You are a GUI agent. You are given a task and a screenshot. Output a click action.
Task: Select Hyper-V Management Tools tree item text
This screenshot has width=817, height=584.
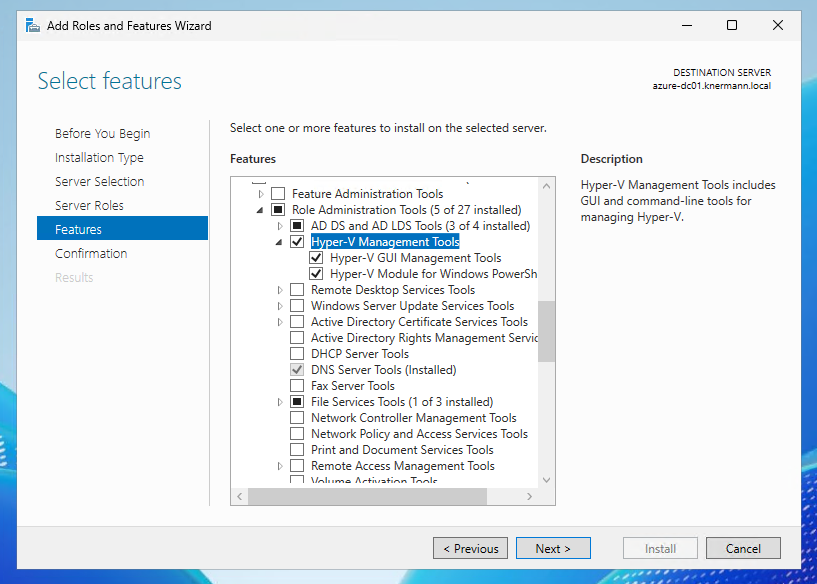pos(385,242)
